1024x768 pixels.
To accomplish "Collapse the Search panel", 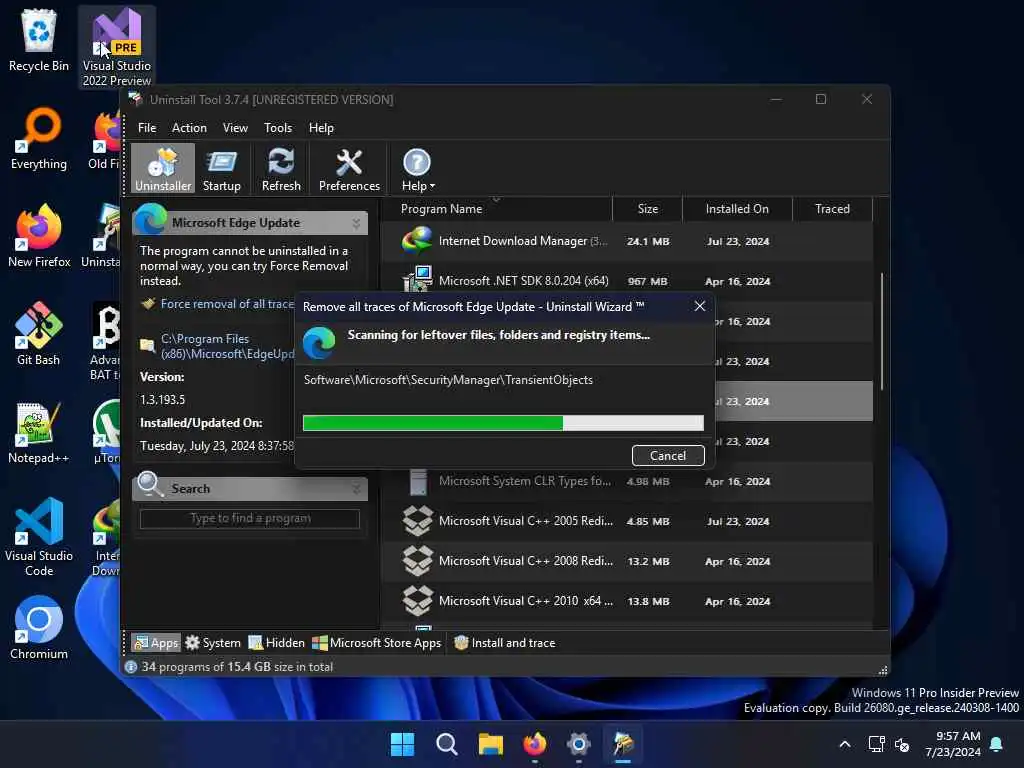I will pos(356,488).
